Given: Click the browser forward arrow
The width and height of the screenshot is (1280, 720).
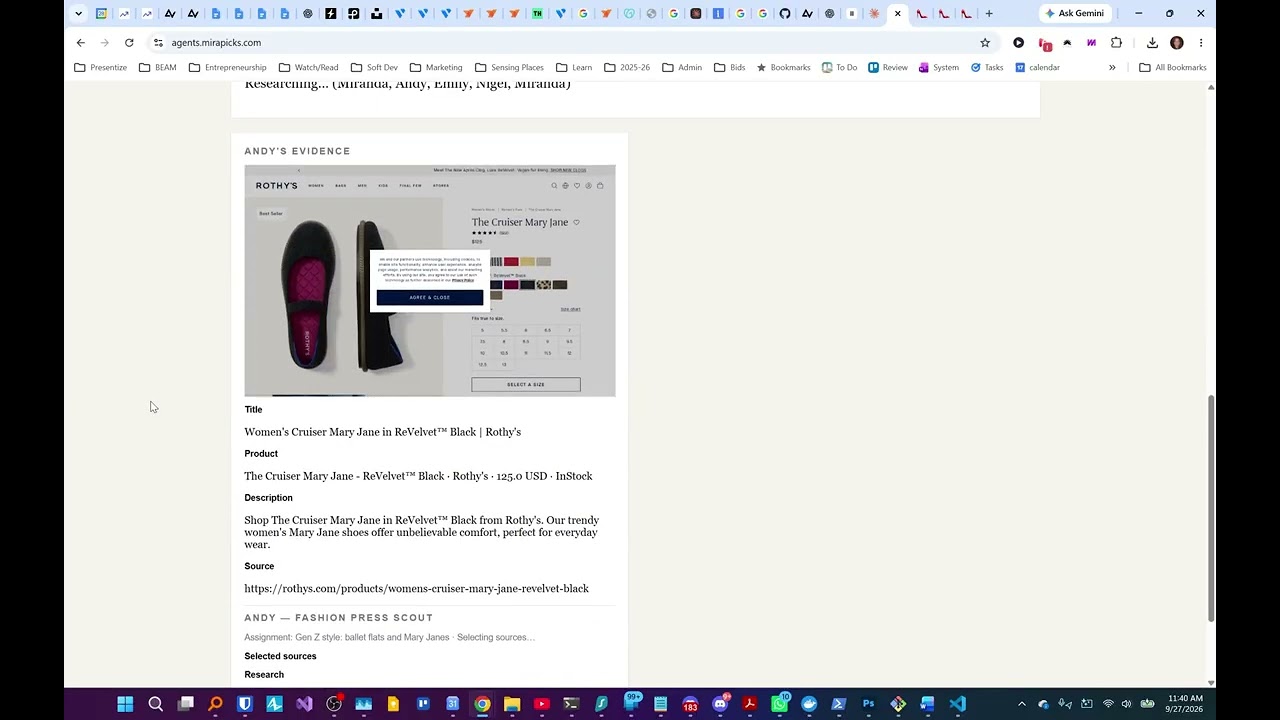Looking at the screenshot, I should [x=105, y=43].
